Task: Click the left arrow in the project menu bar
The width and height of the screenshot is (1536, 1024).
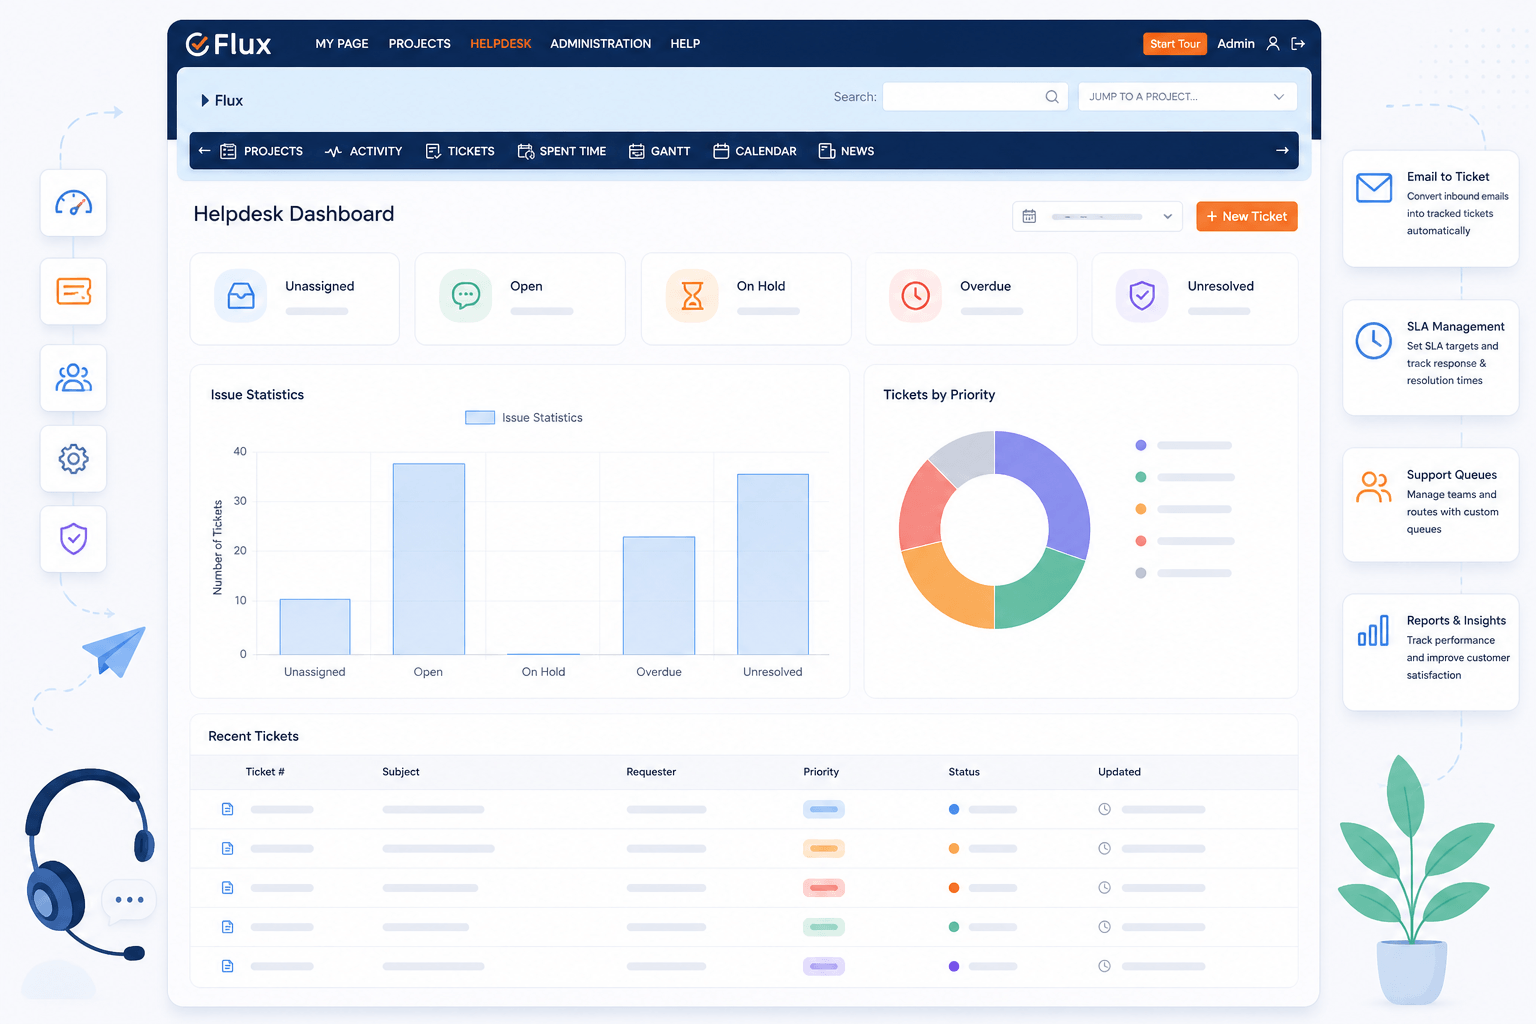Action: (x=204, y=151)
